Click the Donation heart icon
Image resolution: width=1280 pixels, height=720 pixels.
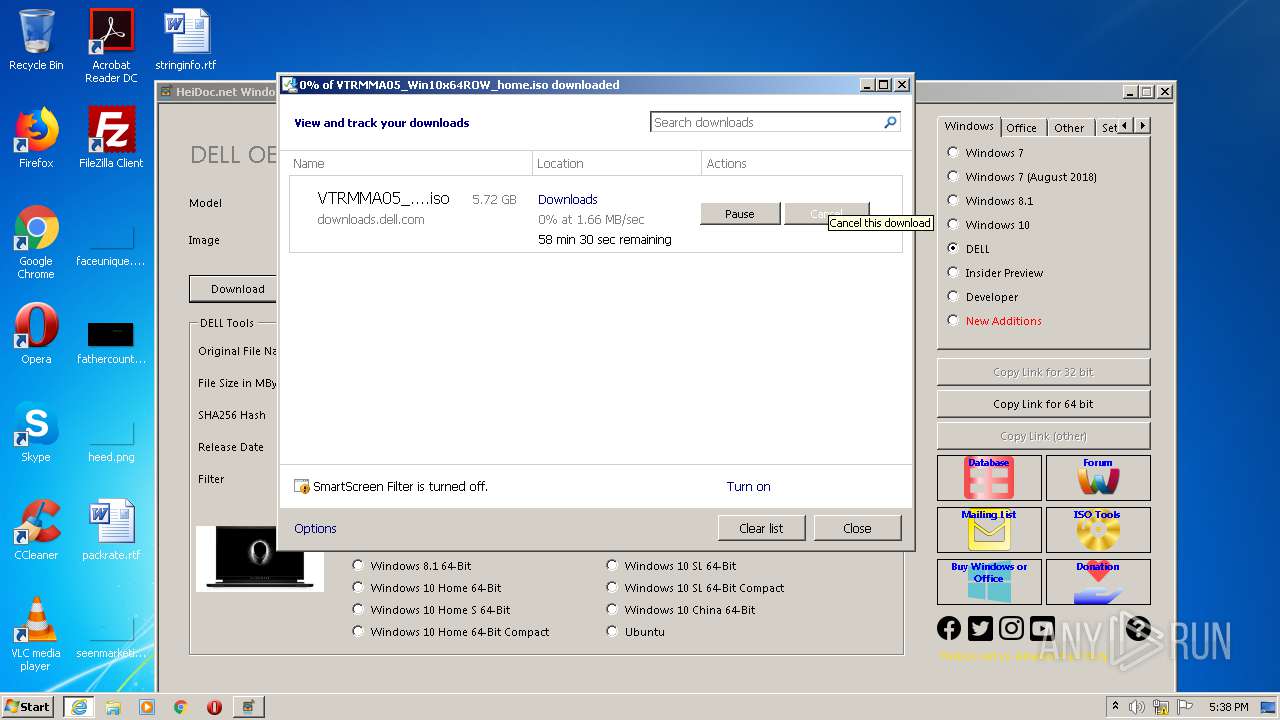[x=1098, y=582]
